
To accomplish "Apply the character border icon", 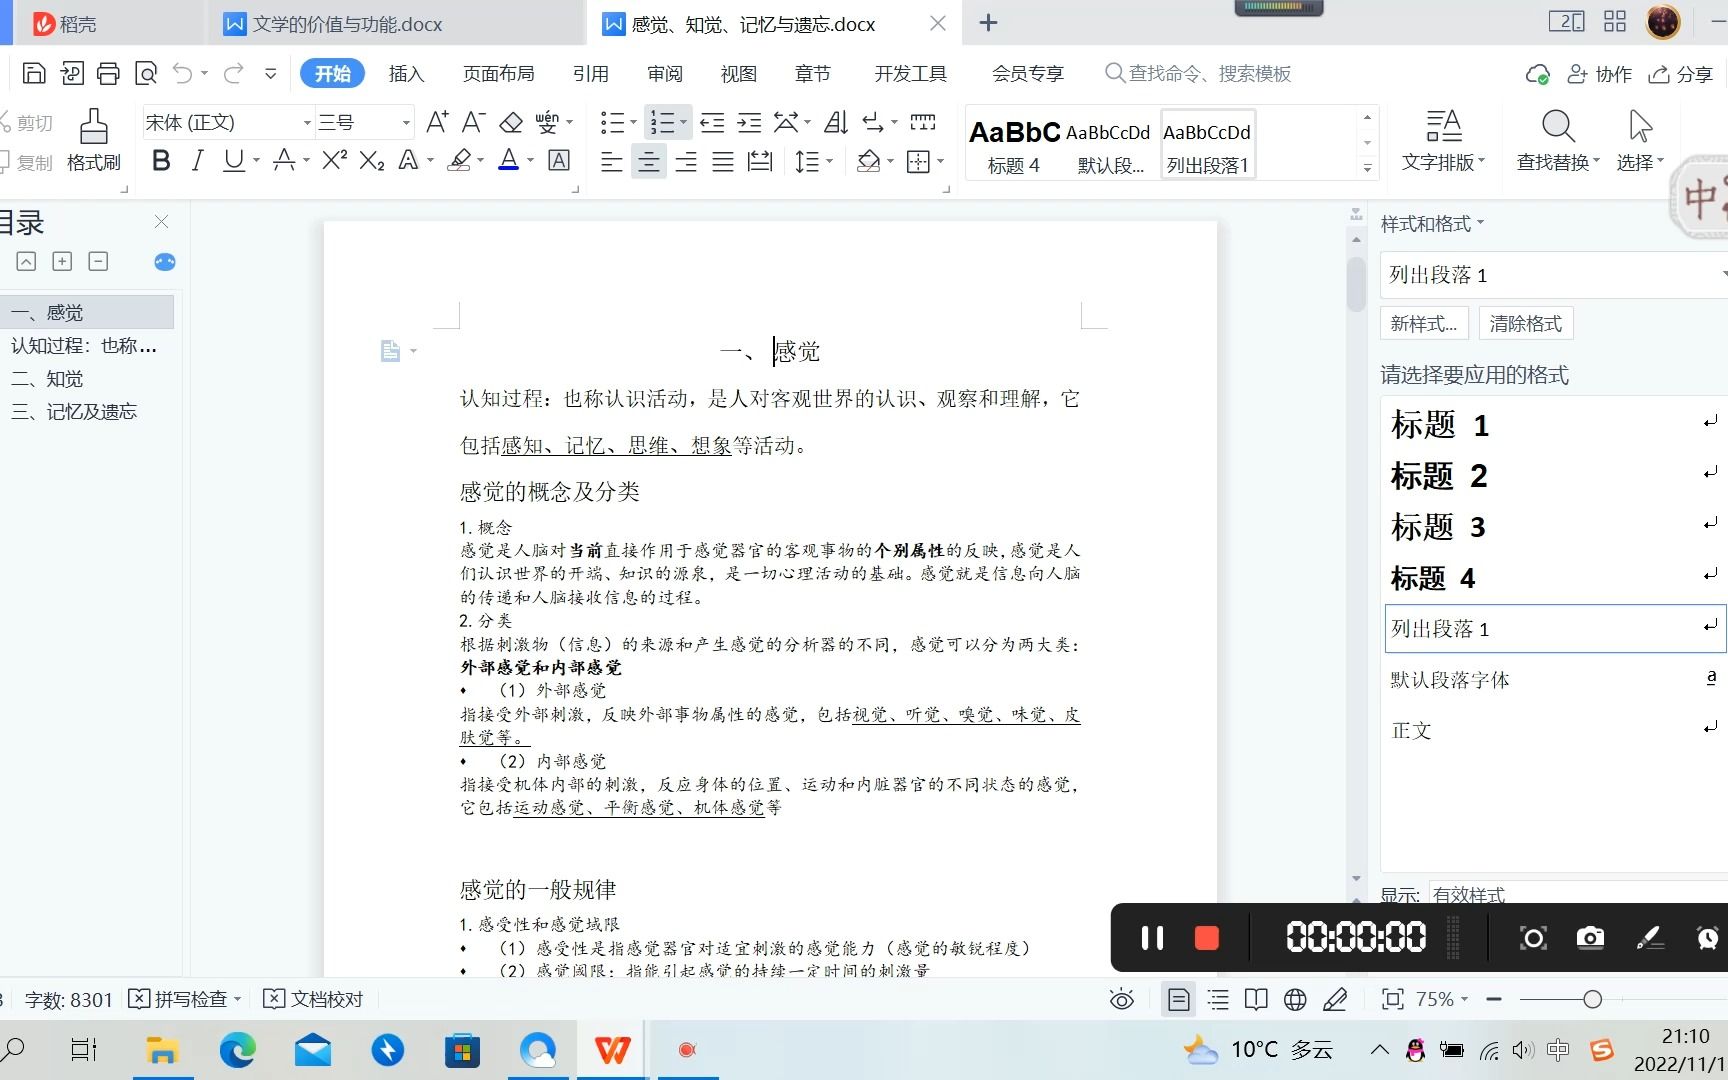I will pyautogui.click(x=560, y=160).
